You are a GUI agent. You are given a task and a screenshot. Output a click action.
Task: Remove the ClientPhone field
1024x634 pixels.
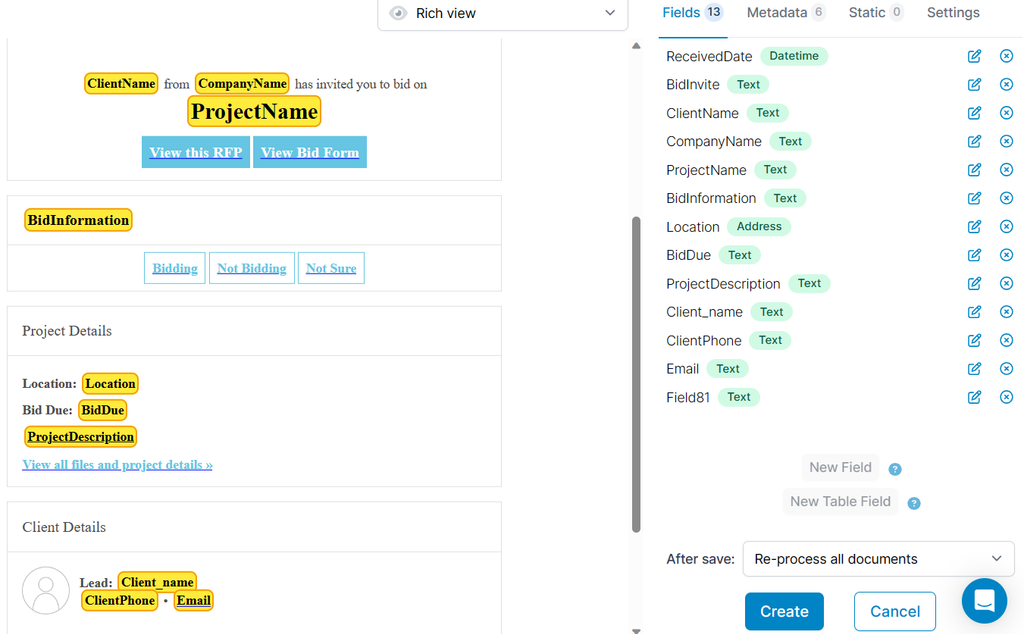[1006, 340]
